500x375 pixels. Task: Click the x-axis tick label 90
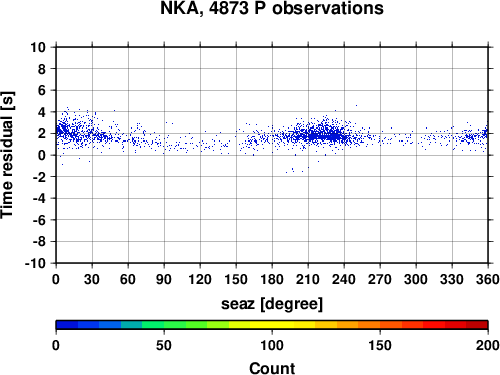pos(164,279)
